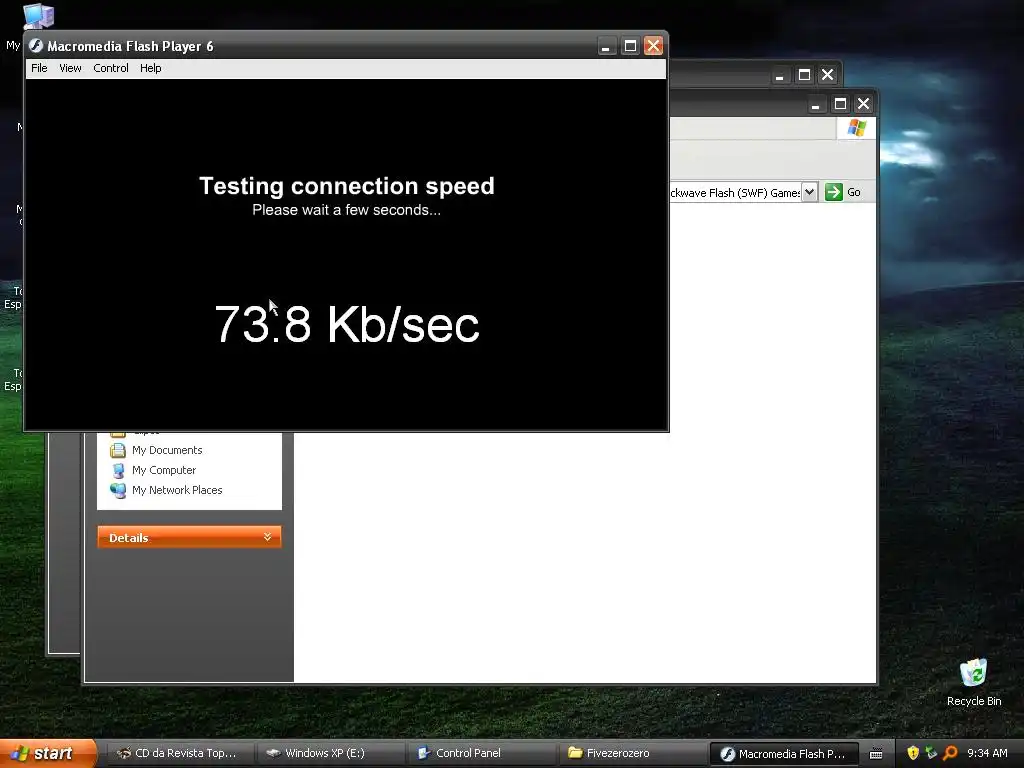Click the My Computer desktop icon at top-left
Screen dimensions: 1024x768
click(37, 16)
